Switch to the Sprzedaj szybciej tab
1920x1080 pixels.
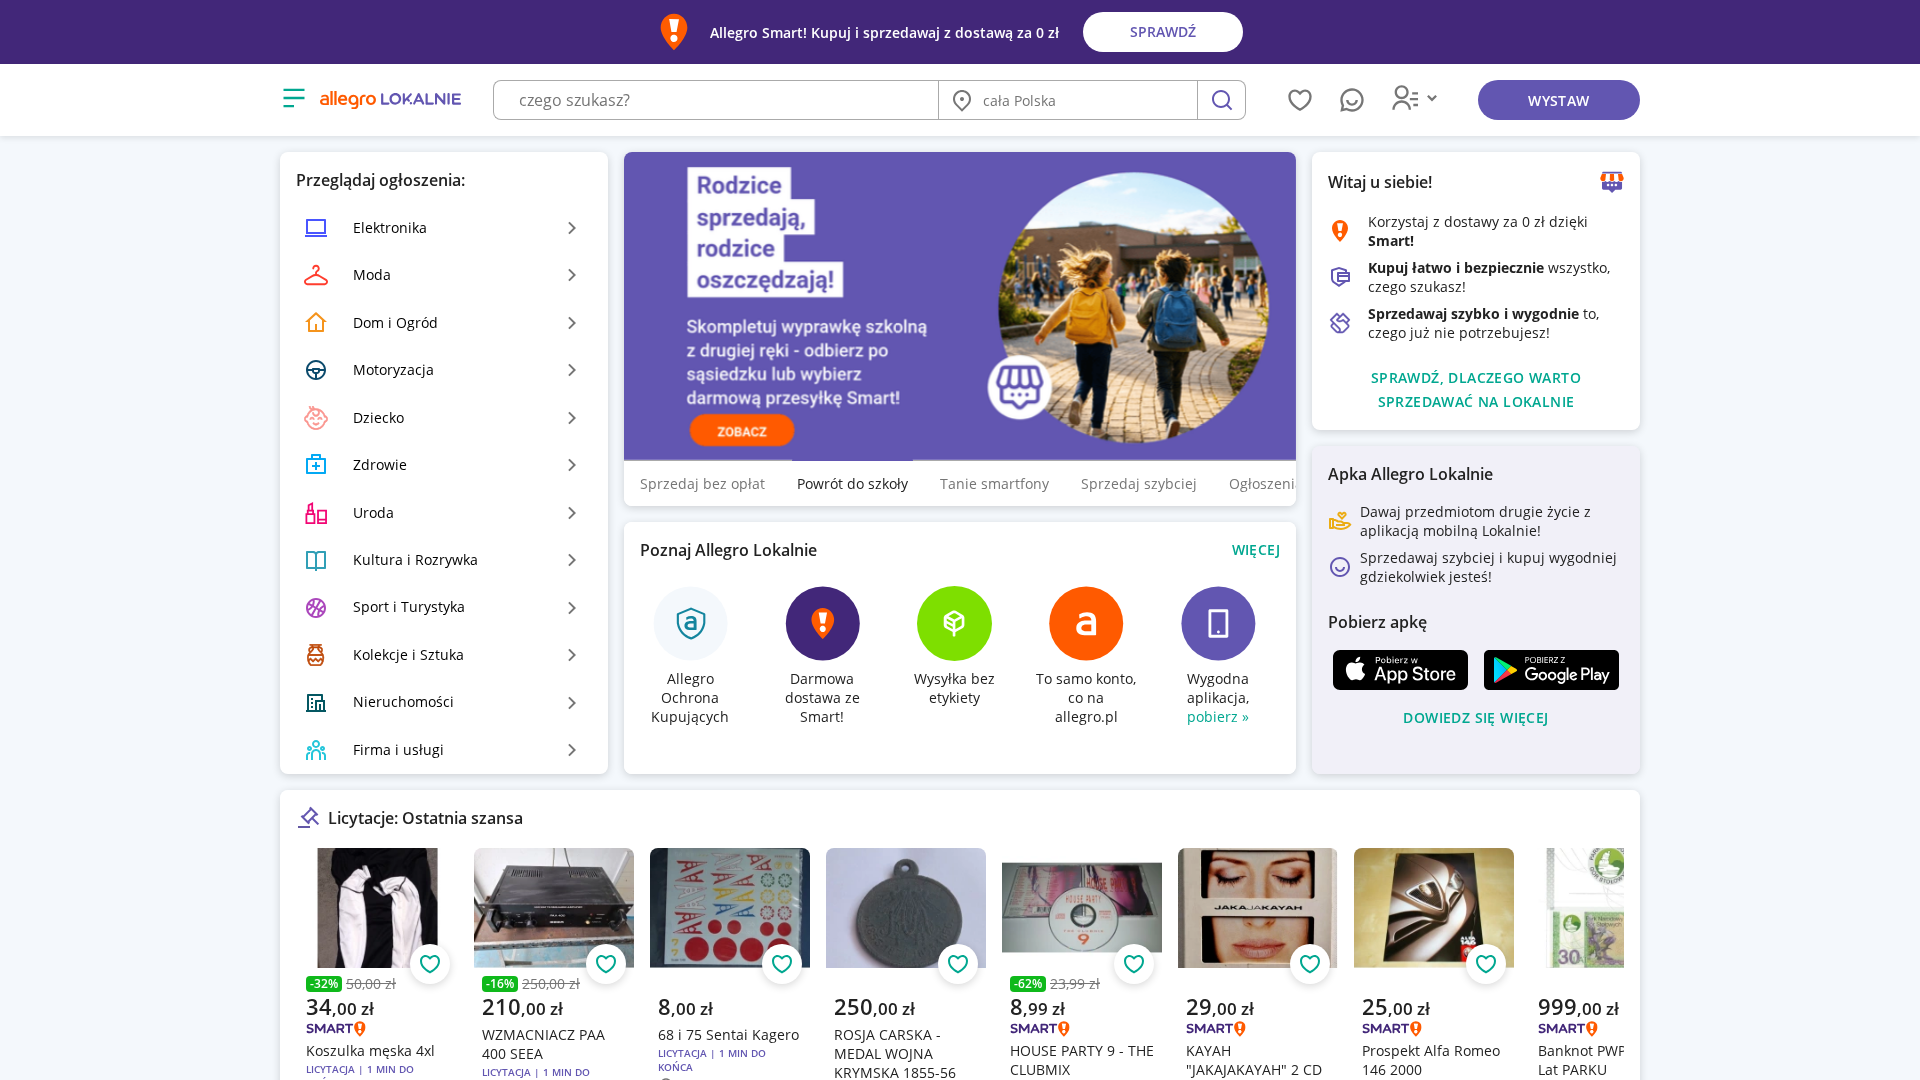click(x=1138, y=484)
